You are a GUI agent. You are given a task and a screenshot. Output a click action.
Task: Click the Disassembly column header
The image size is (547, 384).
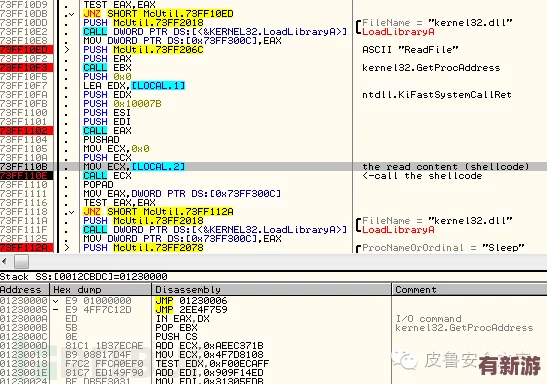tap(271, 289)
